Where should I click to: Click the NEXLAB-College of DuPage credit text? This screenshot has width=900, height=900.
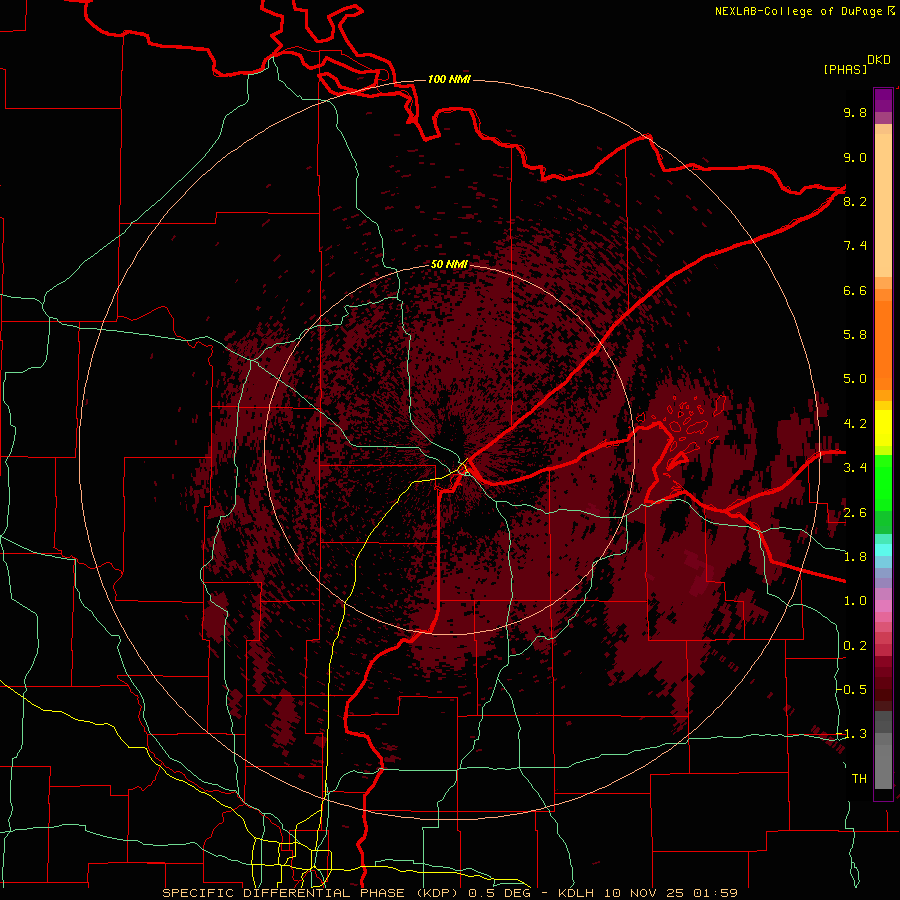pyautogui.click(x=798, y=11)
